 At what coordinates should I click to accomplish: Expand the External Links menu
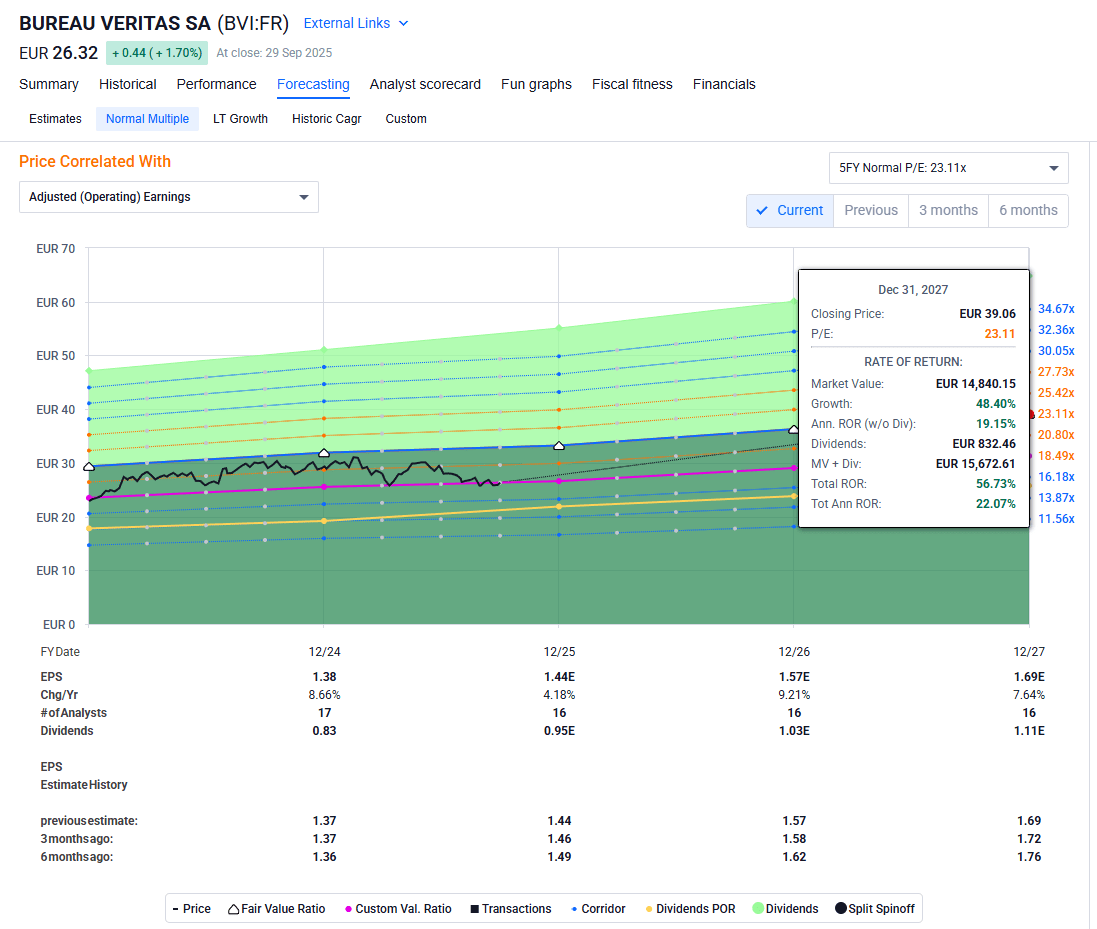(x=355, y=22)
